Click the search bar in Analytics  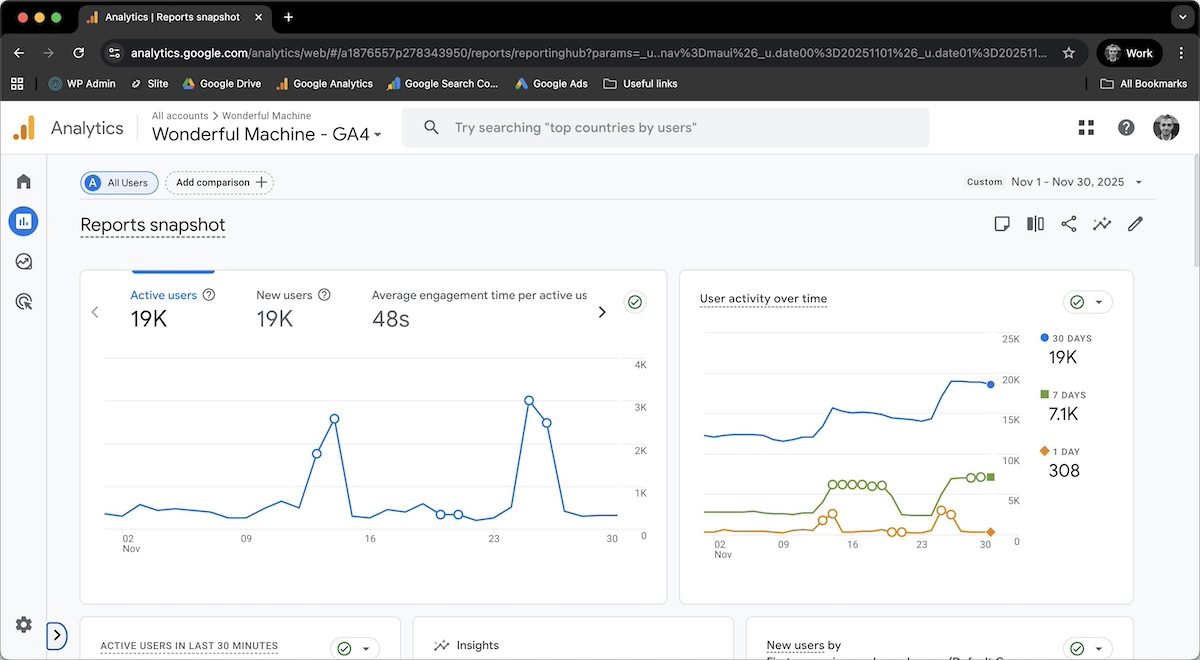click(665, 127)
